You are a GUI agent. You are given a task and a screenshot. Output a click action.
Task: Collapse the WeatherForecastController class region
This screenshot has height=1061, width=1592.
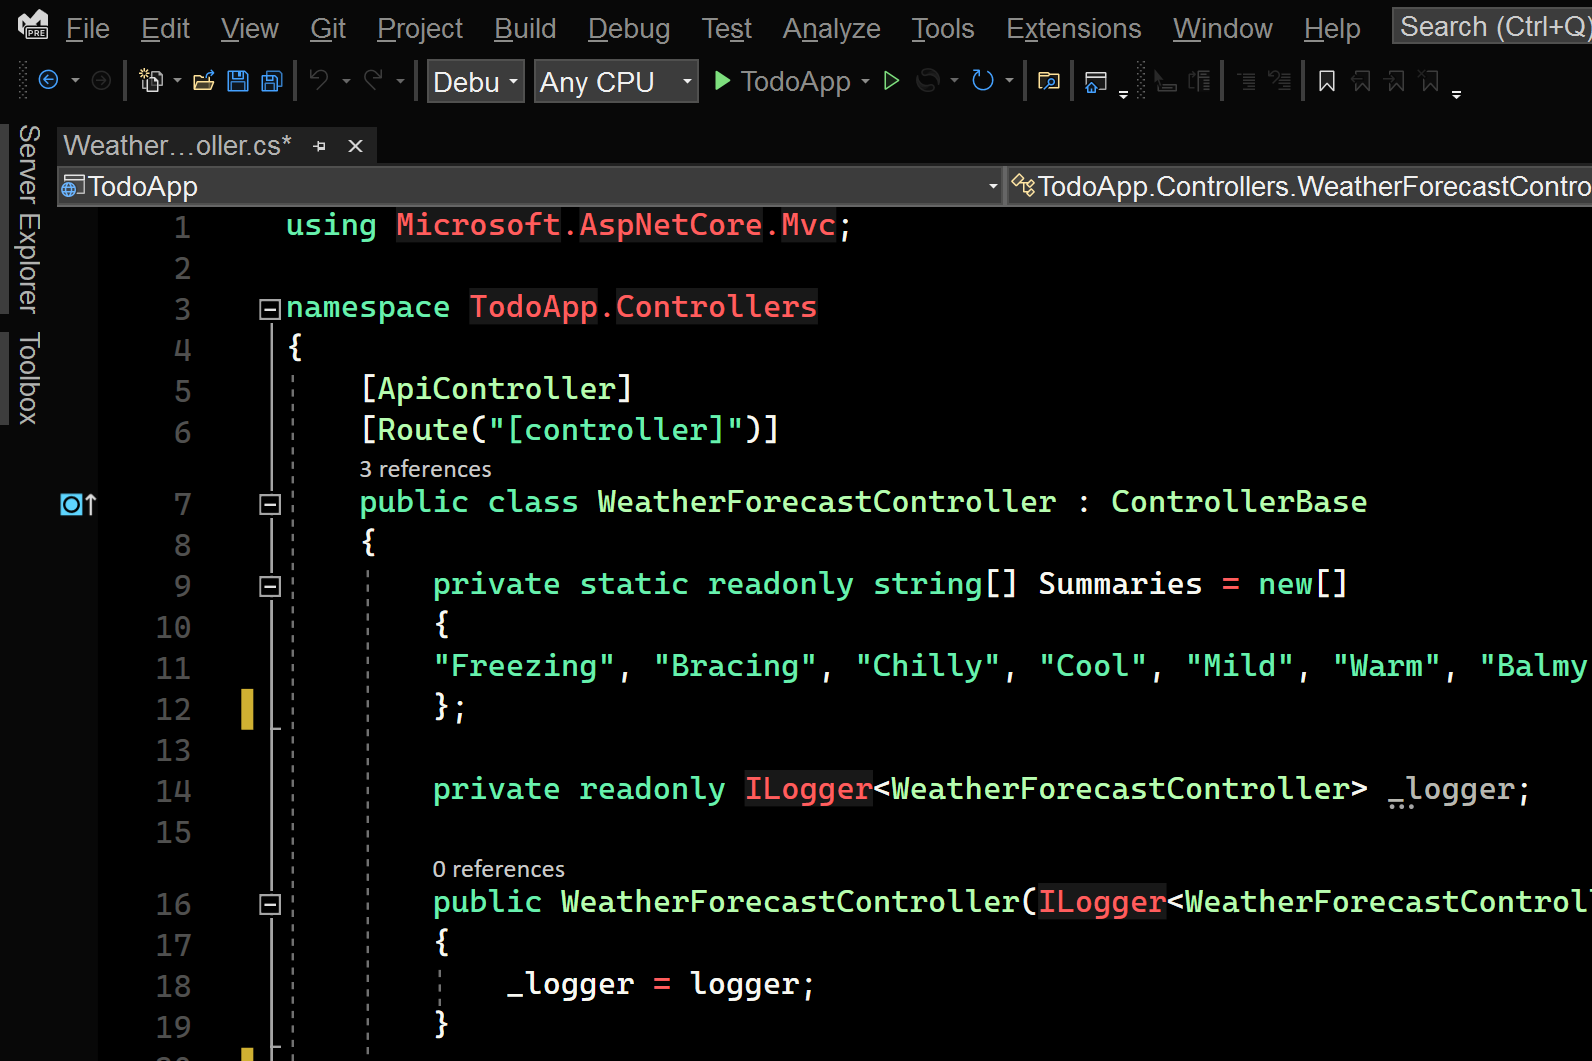click(x=269, y=504)
